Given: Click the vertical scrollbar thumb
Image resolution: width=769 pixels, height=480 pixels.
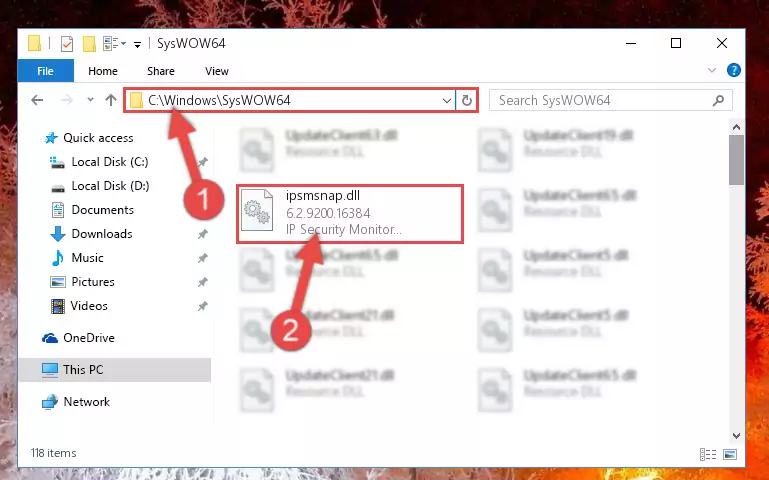Looking at the screenshot, I should coord(736,160).
